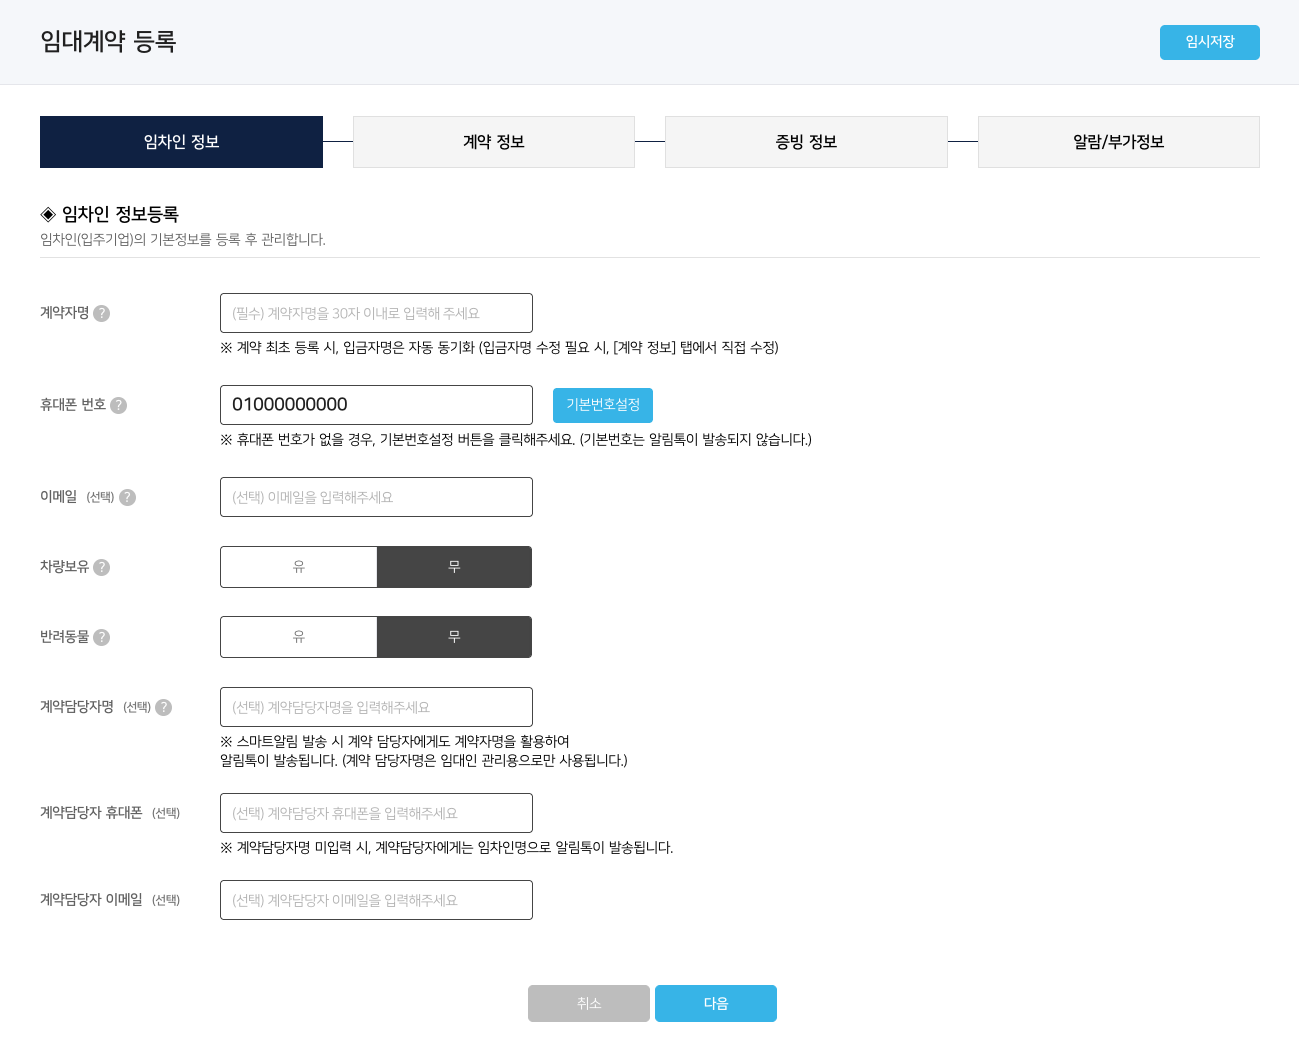Screen dimensions: 1299x1046
Task: Open help icon beside 계약담당자명 label
Action: click(163, 707)
